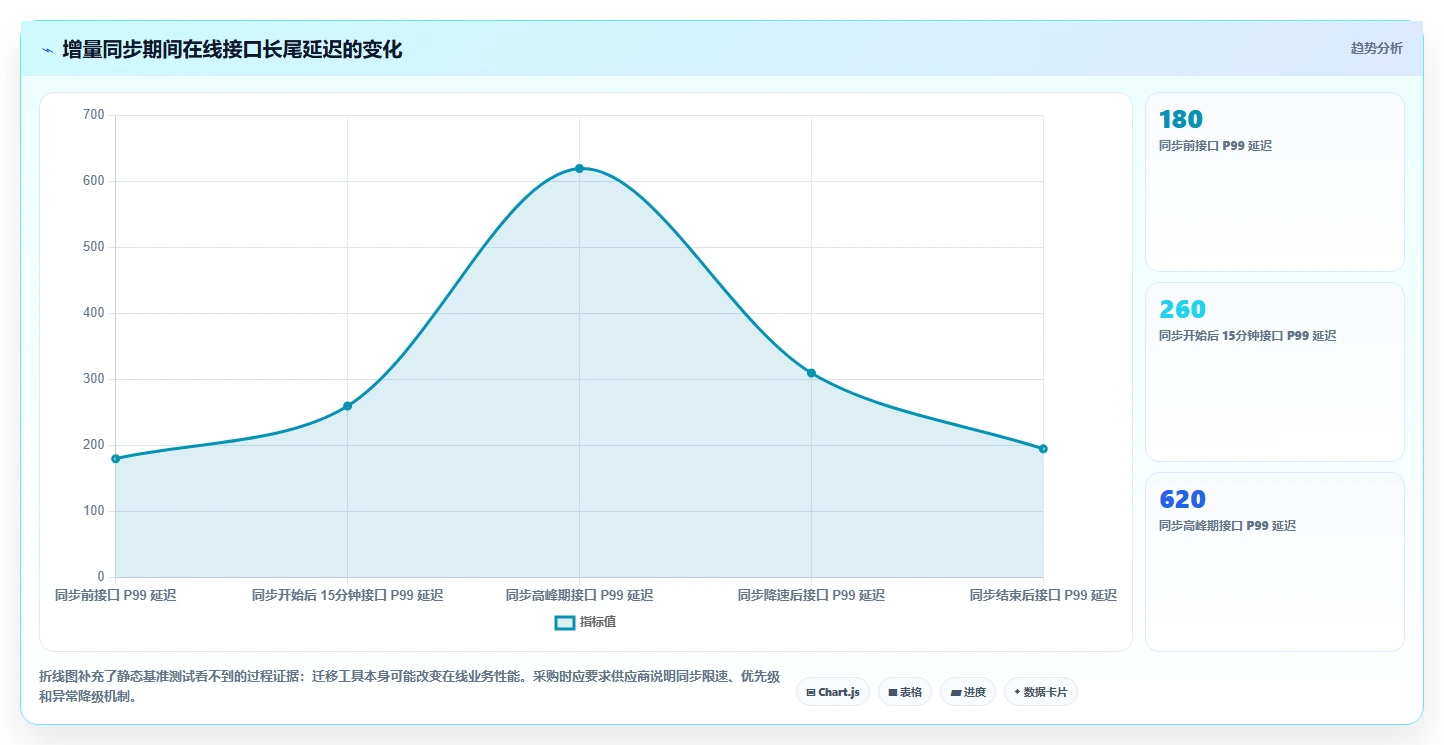This screenshot has width=1444, height=745.
Task: Click the 指标值 legend label
Action: tap(598, 623)
